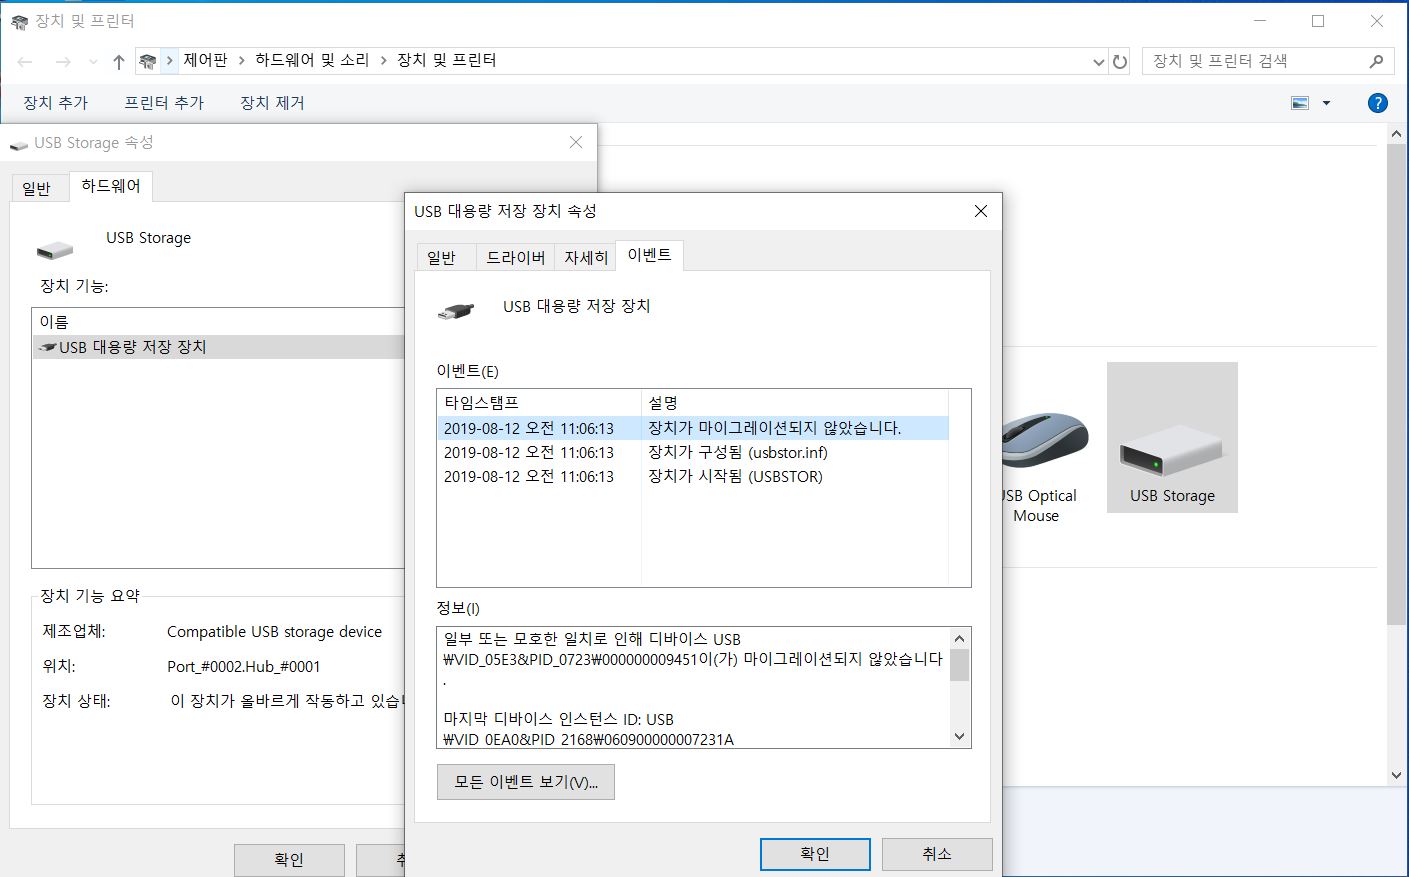This screenshot has width=1409, height=877.
Task: Click the main window scroll up arrow
Action: tap(1397, 134)
